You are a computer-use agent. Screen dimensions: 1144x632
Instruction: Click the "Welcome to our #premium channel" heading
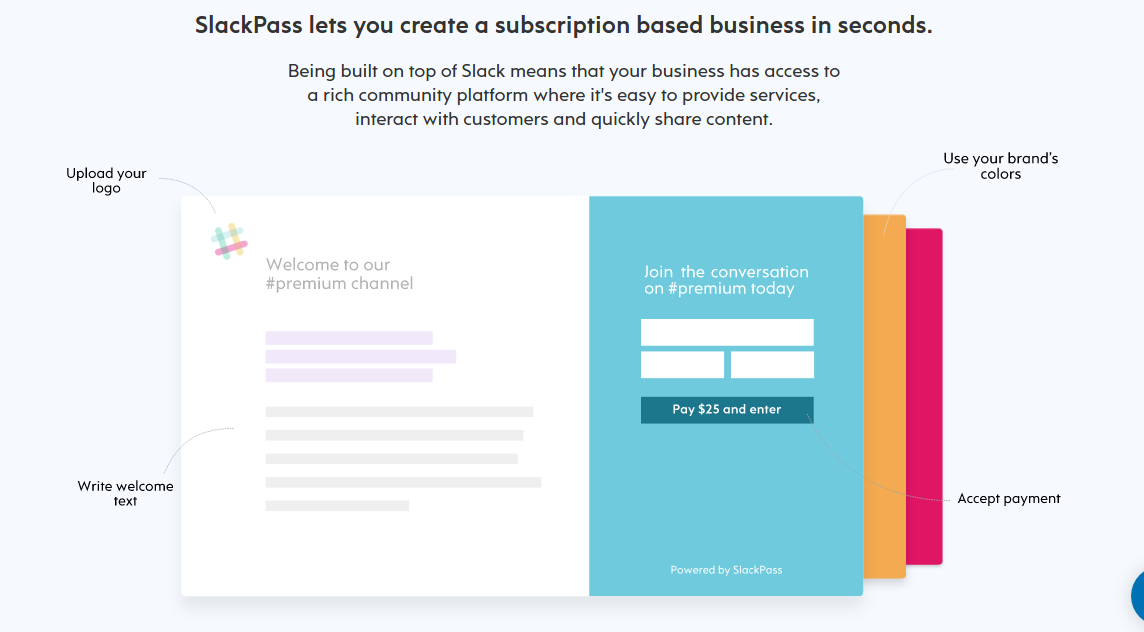339,274
